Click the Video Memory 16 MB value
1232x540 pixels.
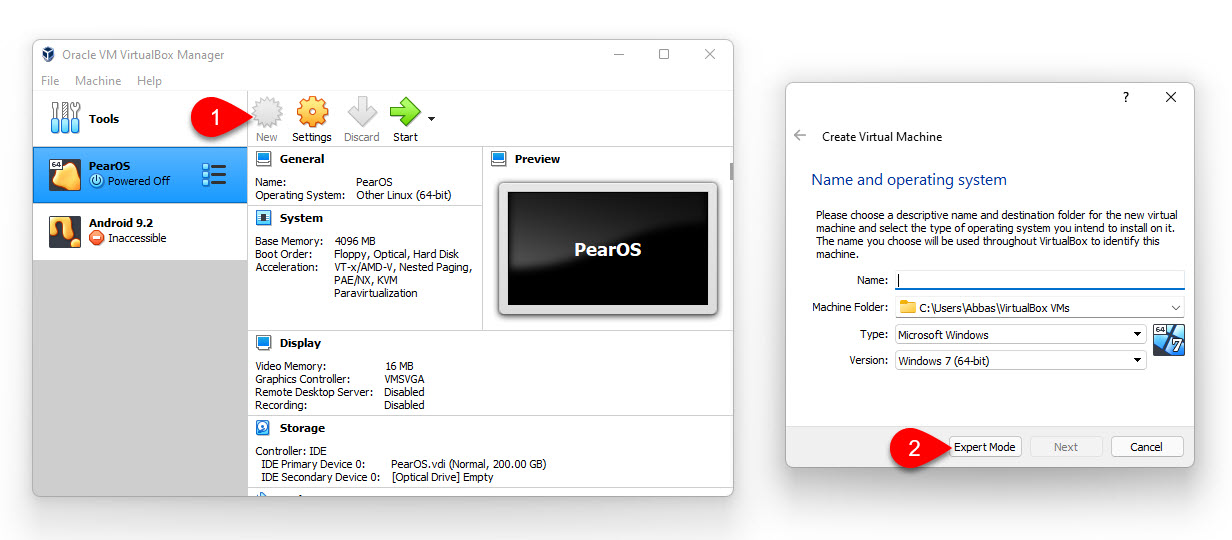(x=399, y=367)
